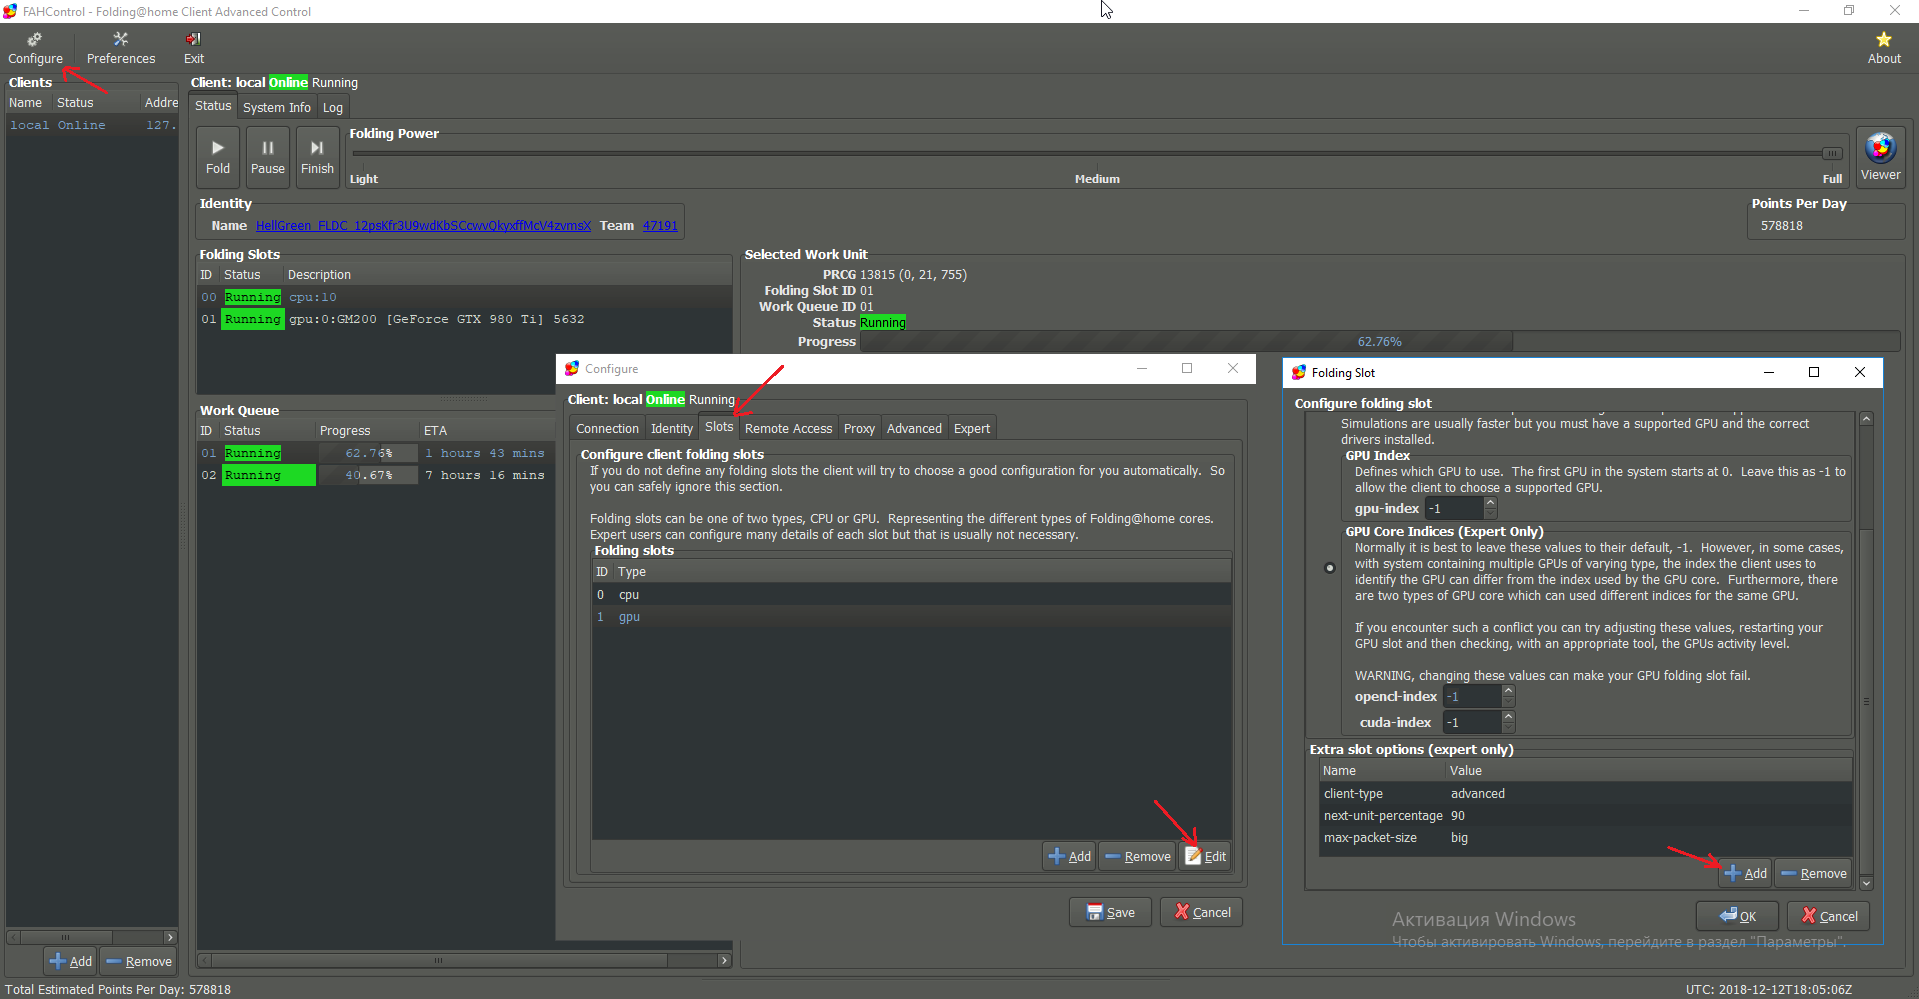
Task: Launch the Viewer button
Action: pos(1880,157)
